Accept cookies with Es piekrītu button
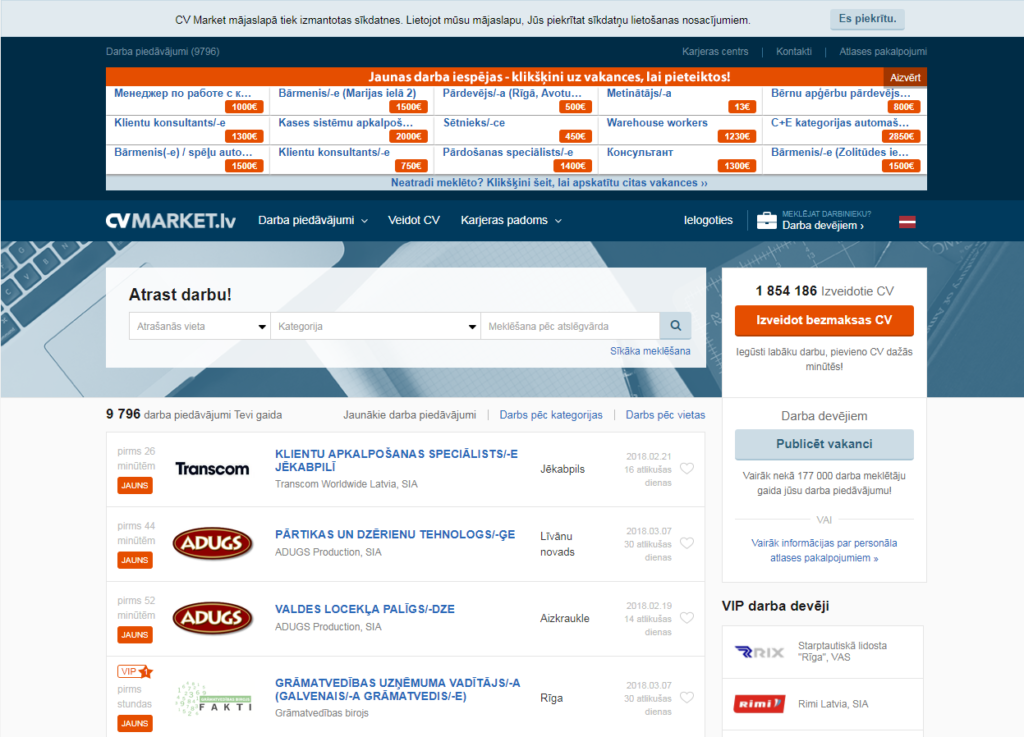This screenshot has width=1024, height=737. 867,19
